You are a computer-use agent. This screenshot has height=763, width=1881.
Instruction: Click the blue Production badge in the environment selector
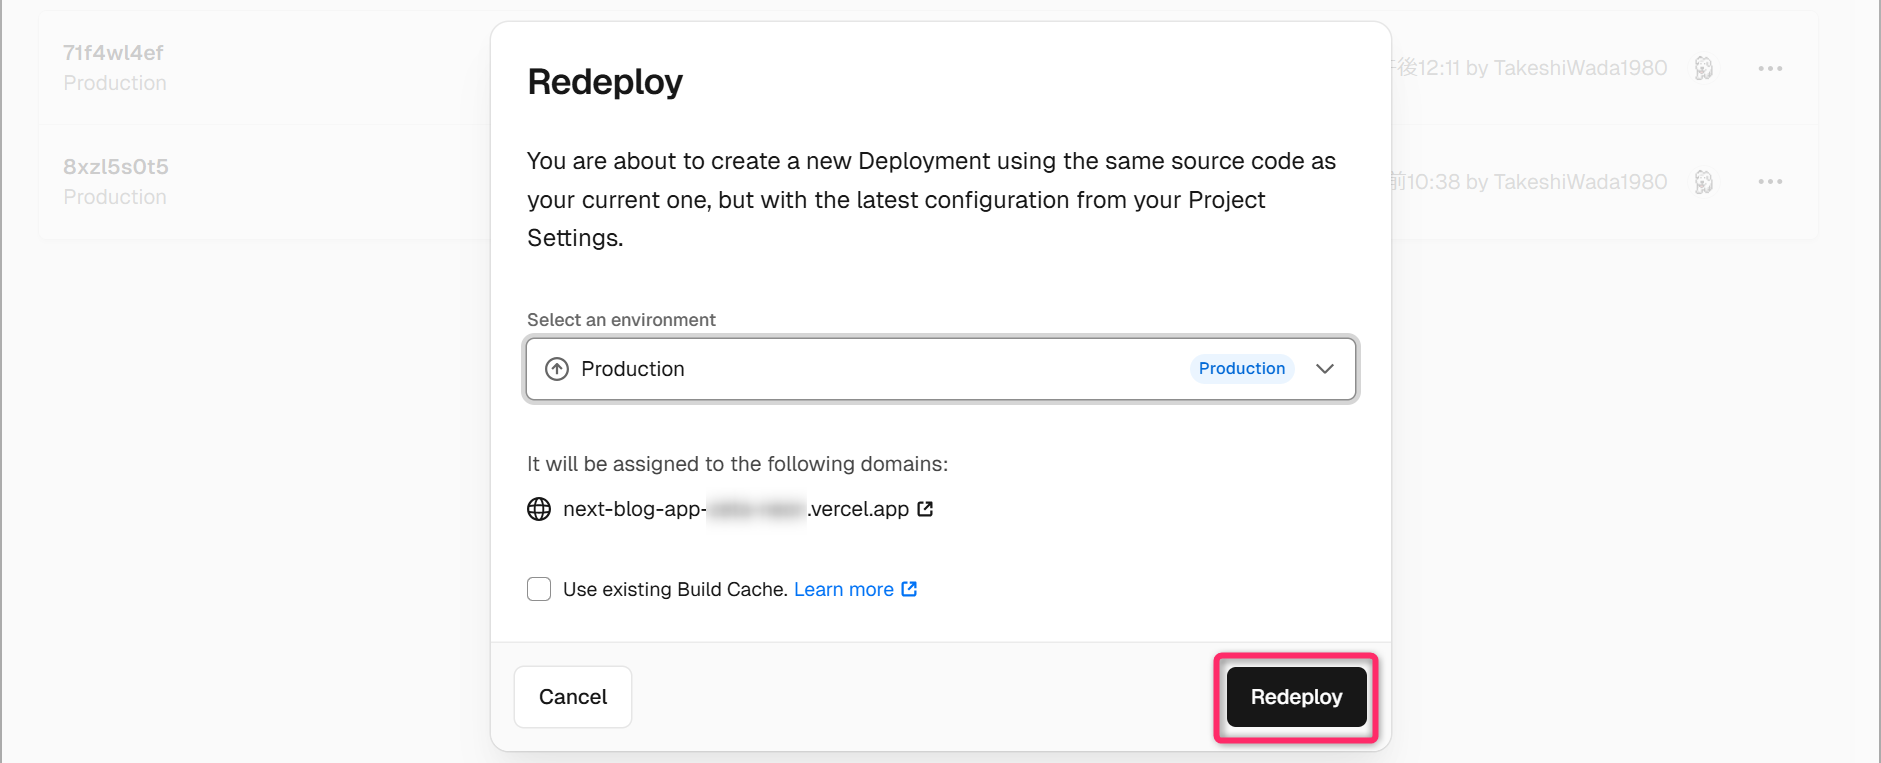(x=1241, y=369)
